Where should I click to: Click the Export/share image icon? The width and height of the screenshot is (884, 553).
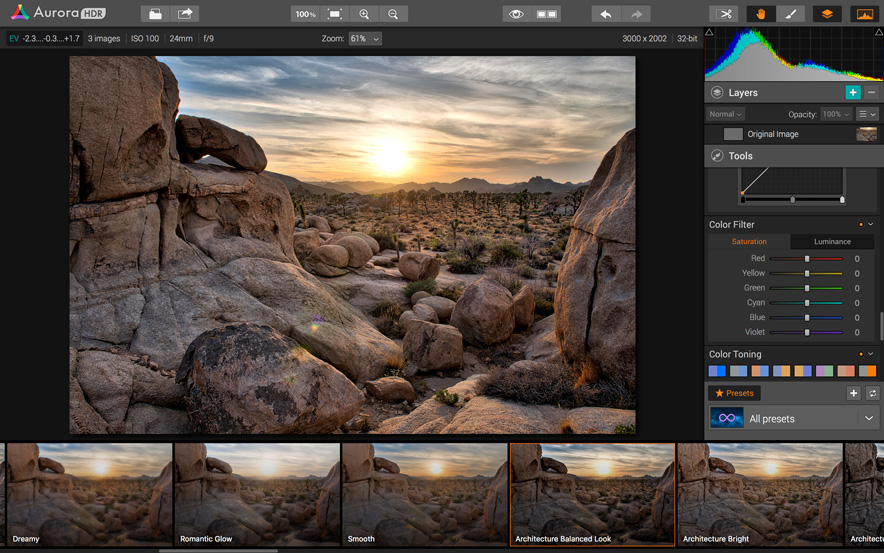click(185, 14)
